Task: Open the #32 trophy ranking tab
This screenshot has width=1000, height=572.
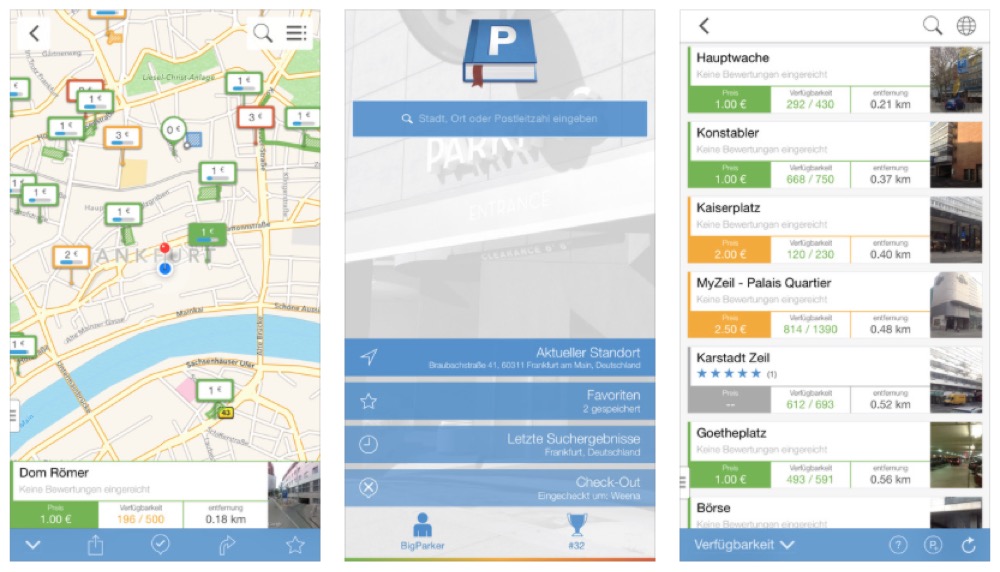Action: pos(576,531)
